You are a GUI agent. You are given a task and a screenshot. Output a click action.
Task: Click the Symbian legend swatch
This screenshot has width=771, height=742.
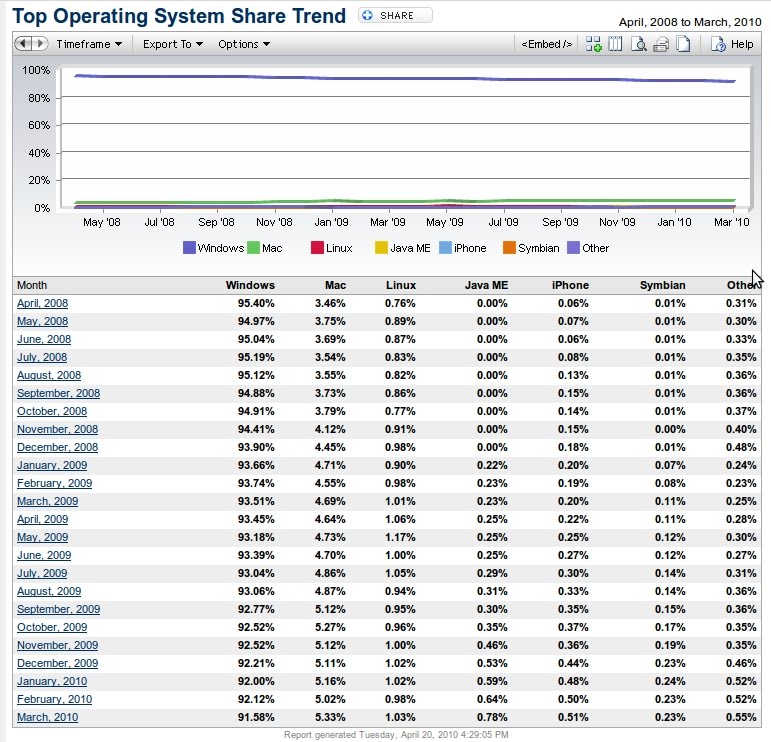click(x=509, y=248)
